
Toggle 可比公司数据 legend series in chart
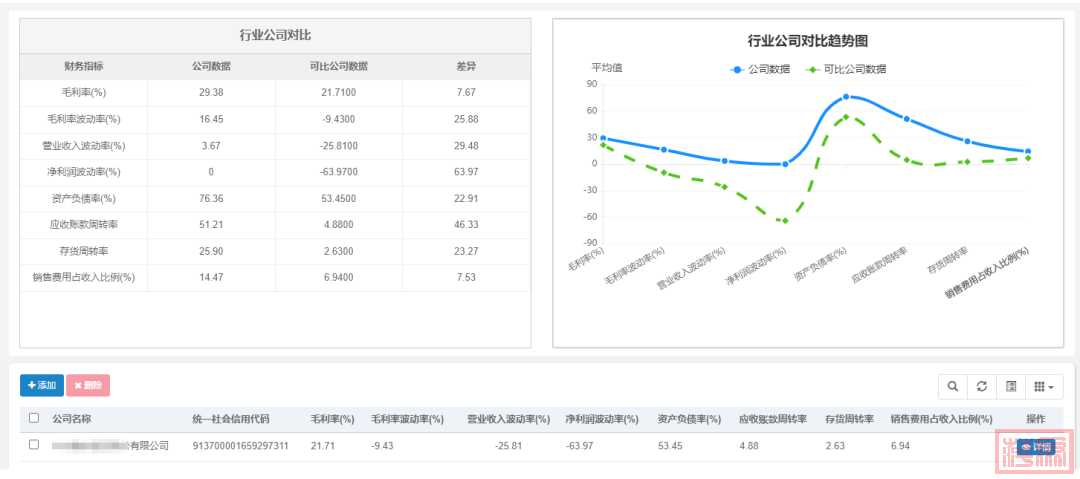(846, 69)
